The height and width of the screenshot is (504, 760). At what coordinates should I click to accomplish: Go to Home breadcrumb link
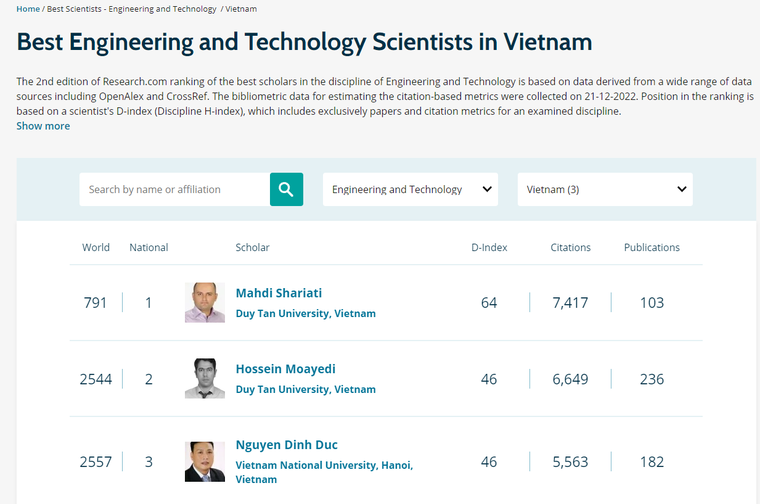pos(28,9)
